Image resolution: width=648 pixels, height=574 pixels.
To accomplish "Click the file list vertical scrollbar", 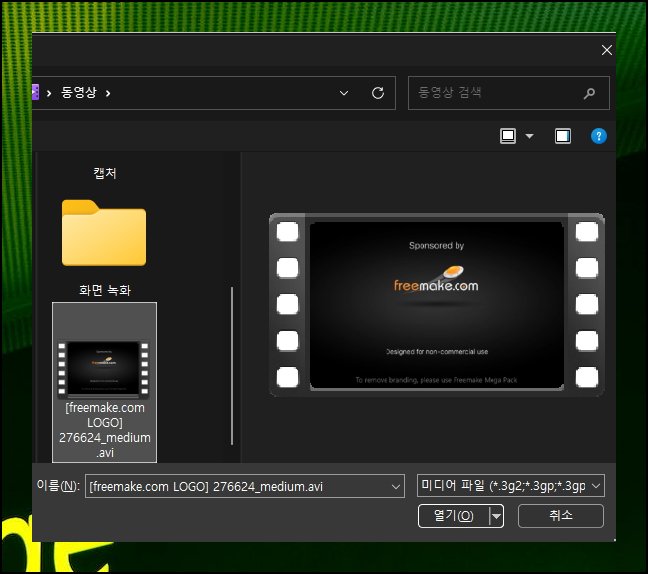I will click(x=232, y=366).
